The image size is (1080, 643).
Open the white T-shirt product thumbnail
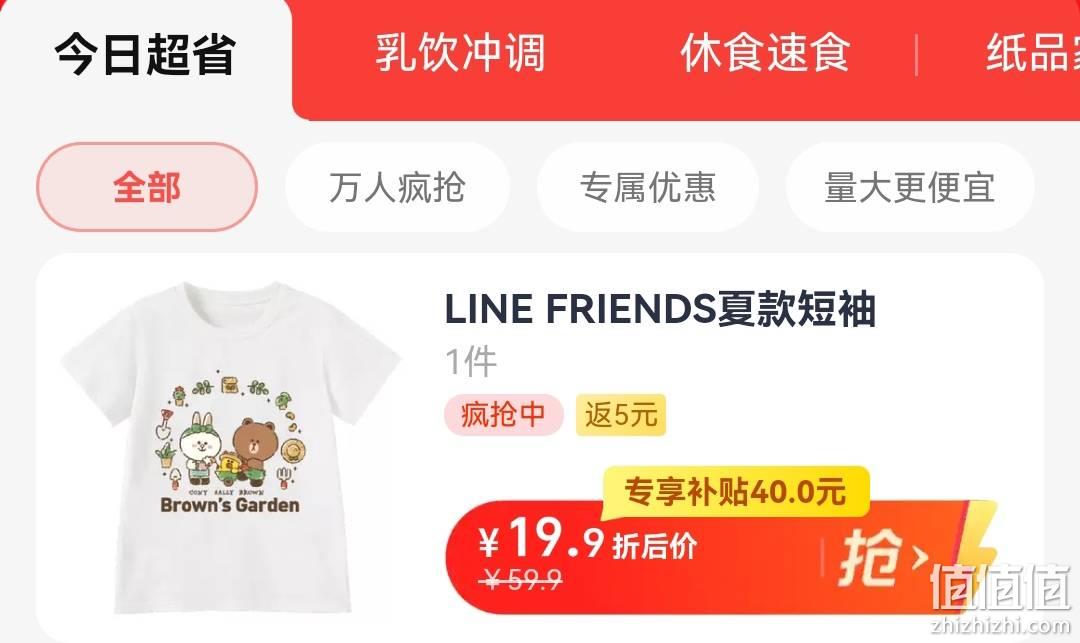[230, 446]
